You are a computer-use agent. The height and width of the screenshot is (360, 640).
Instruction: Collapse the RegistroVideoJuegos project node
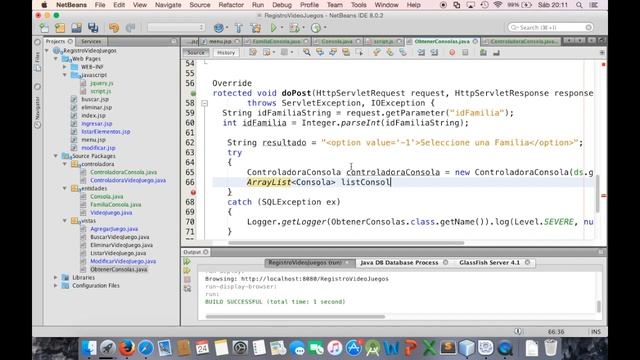coord(47,51)
